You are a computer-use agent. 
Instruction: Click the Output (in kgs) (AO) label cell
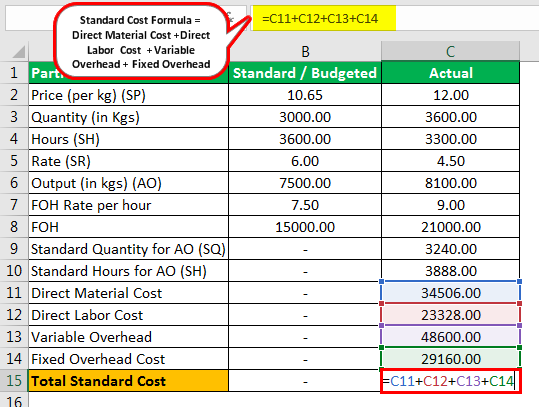pyautogui.click(x=129, y=183)
